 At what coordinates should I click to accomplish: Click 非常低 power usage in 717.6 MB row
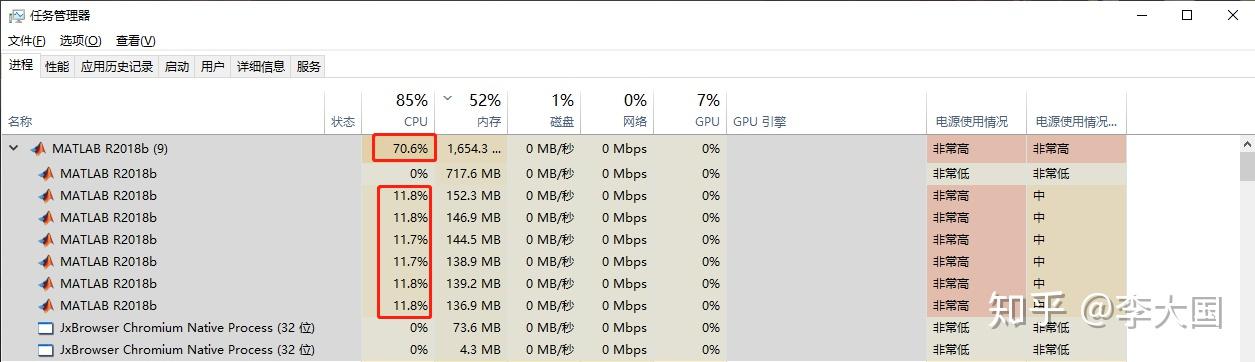[951, 173]
